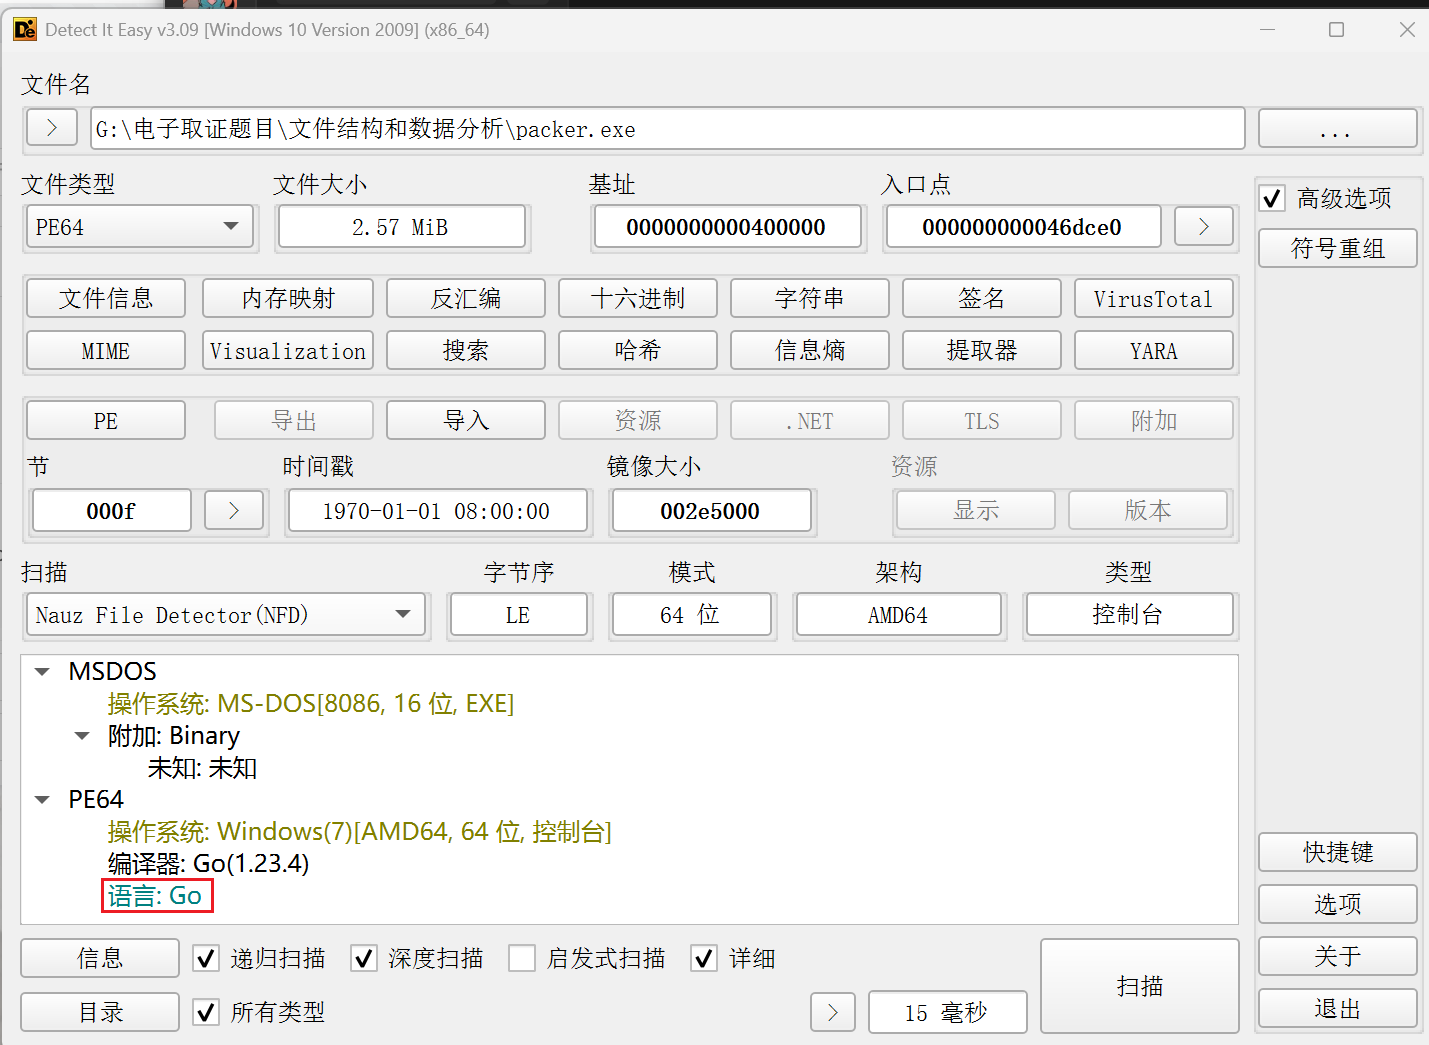The image size is (1429, 1045).
Task: Click the arrow button beside entry point address
Action: coord(1203,227)
